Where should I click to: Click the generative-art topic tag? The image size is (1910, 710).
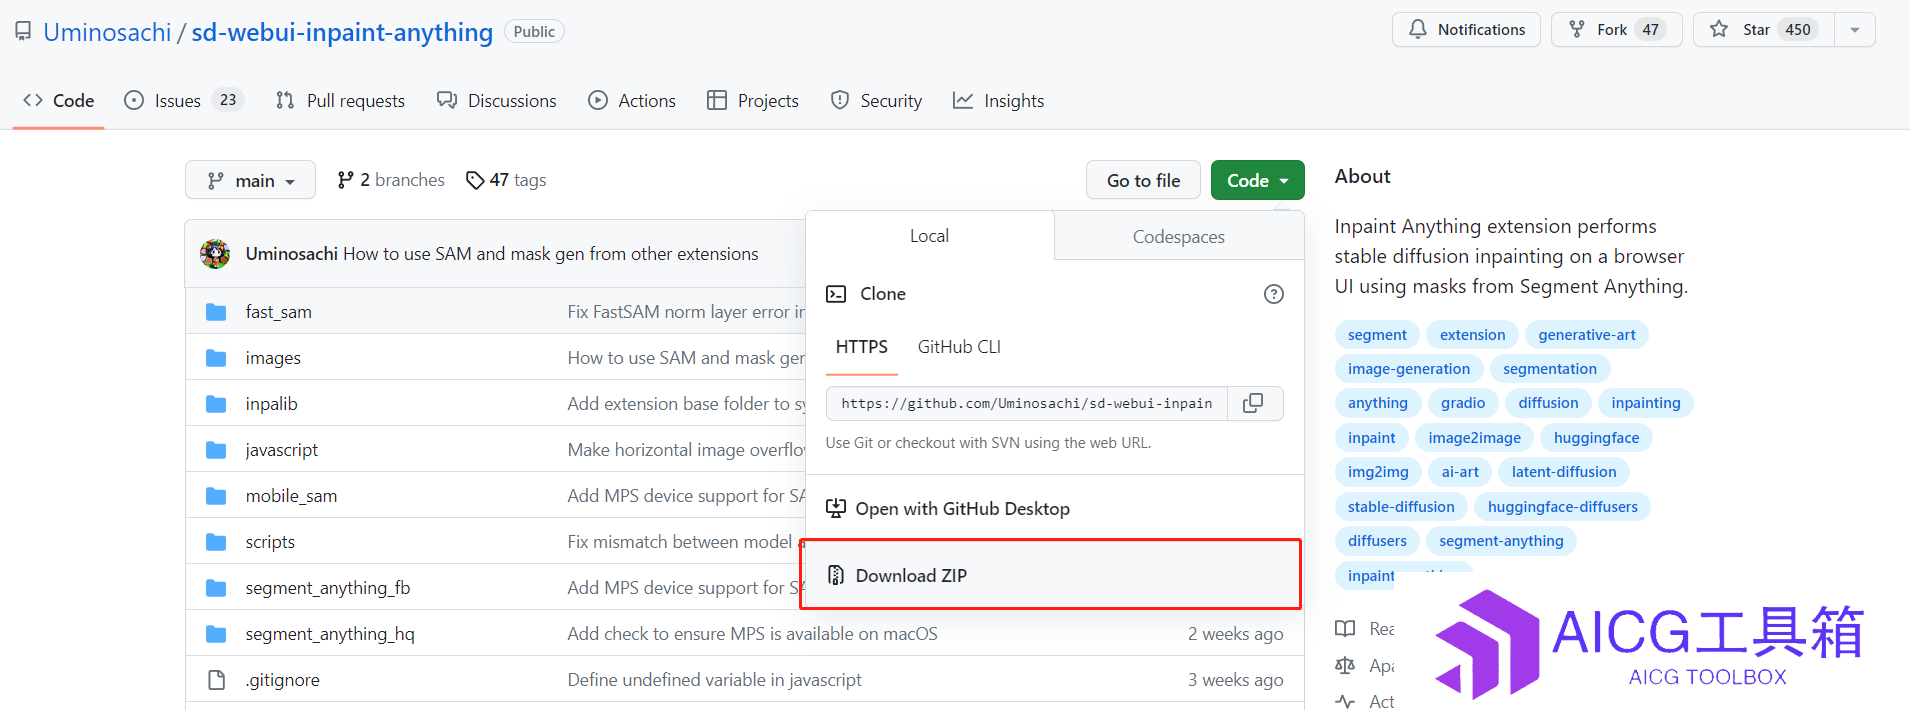(x=1587, y=335)
